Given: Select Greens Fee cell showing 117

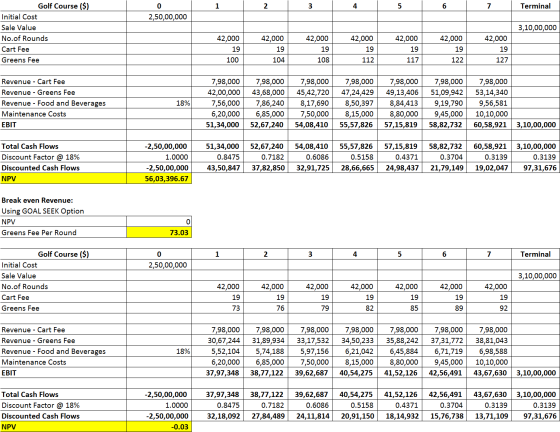Looking at the screenshot, I should click(400, 60).
